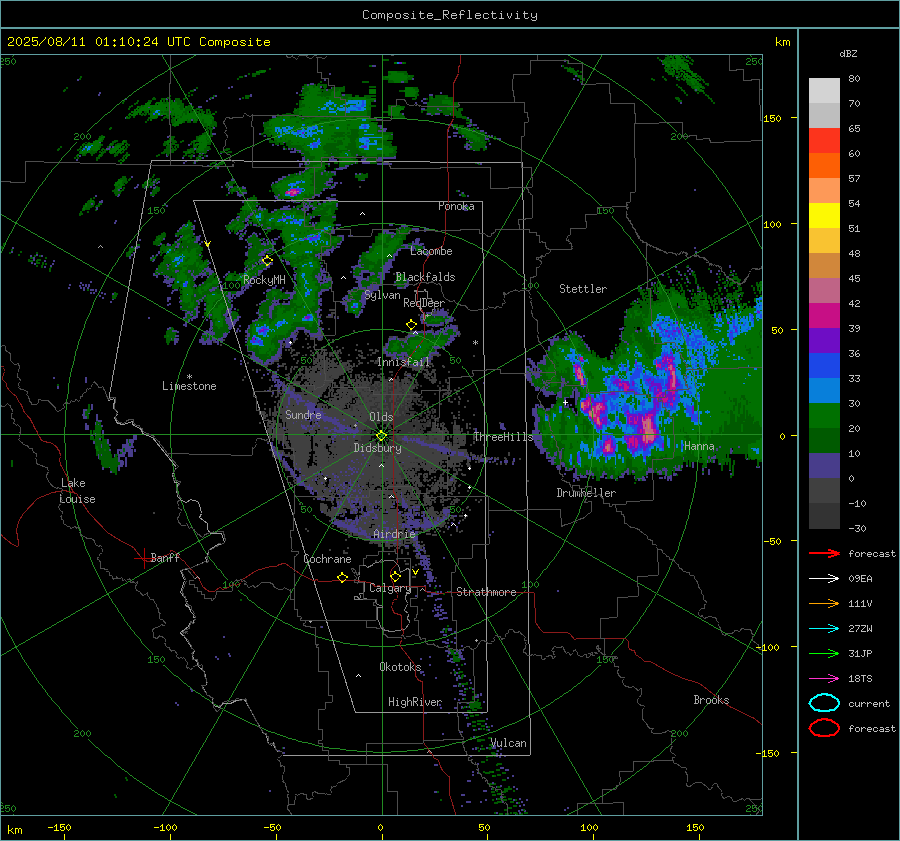Click the Airdrie label
Viewport: 900px width, 841px height.
click(x=394, y=534)
